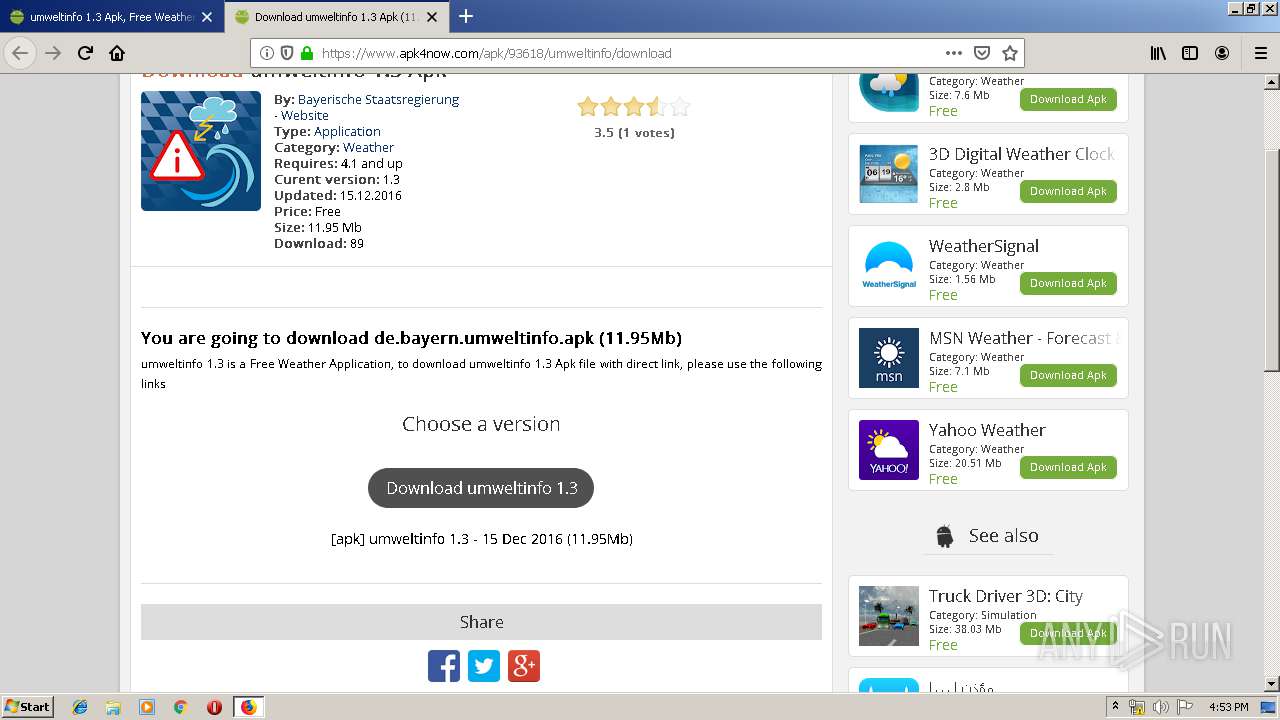Click the Weather category link
Viewport: 1280px width, 720px height.
pyautogui.click(x=368, y=147)
